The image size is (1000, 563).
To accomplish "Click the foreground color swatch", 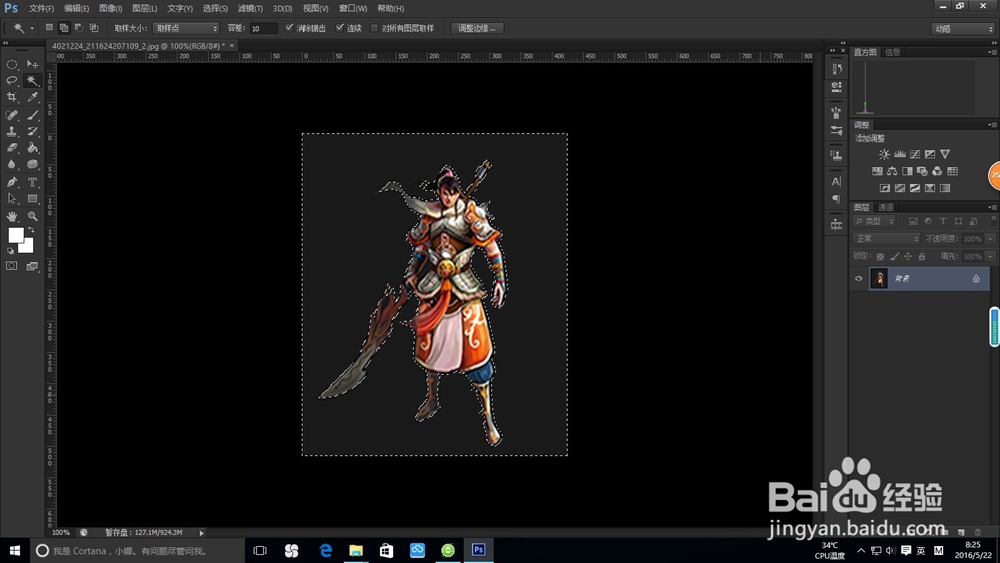I will [16, 235].
